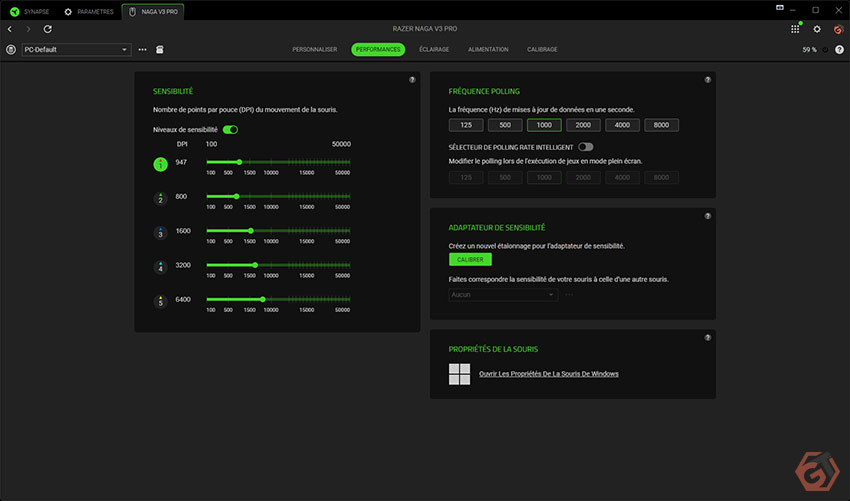Set polling rate to 4000 Hz
Image resolution: width=850 pixels, height=501 pixels.
tap(622, 125)
